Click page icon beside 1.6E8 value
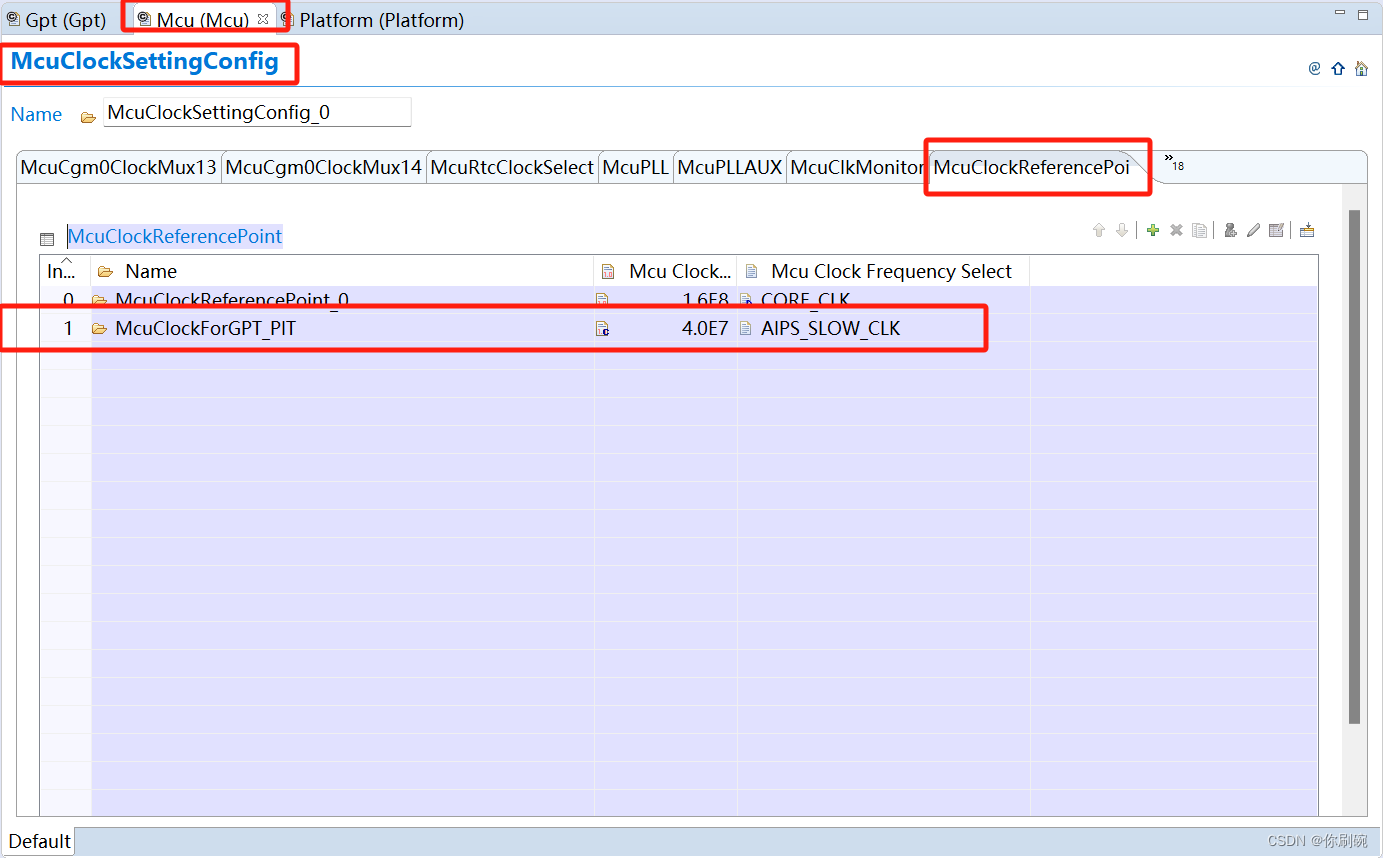The width and height of the screenshot is (1383, 858). pos(603,300)
